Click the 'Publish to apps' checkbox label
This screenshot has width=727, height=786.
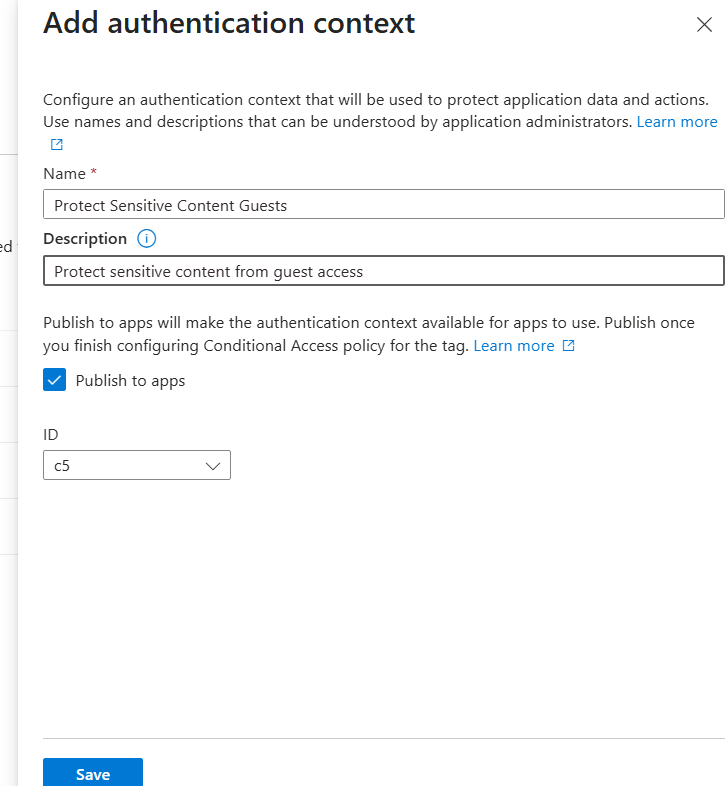point(130,381)
